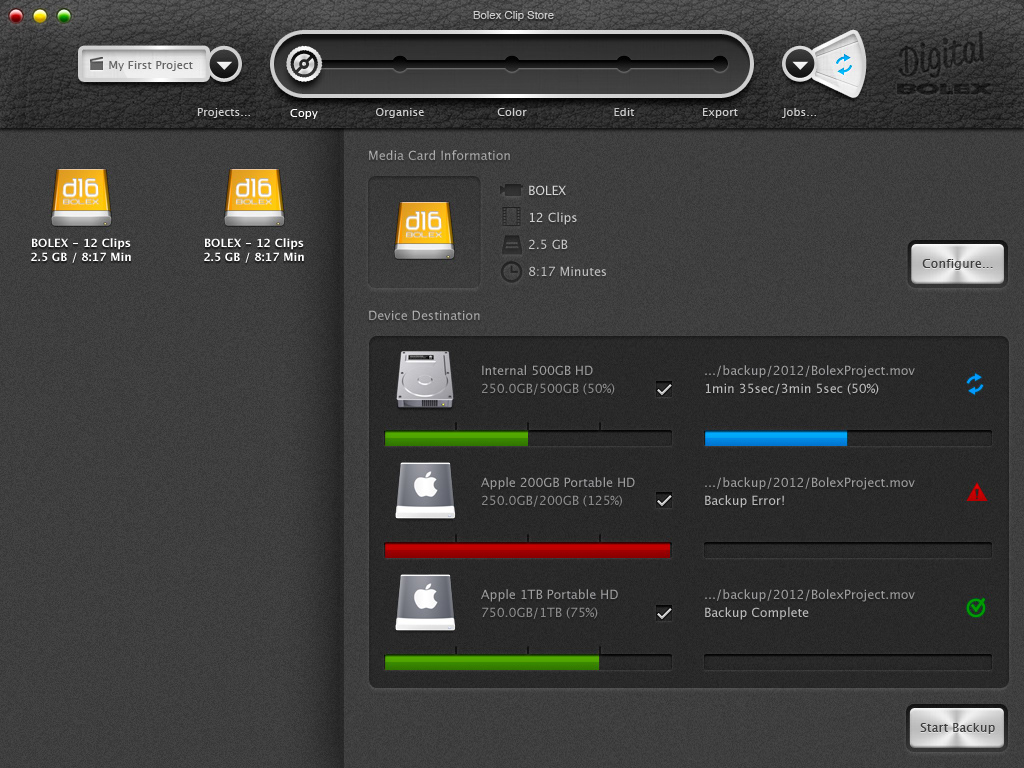Expand the Jobs dropdown arrow

pos(799,65)
